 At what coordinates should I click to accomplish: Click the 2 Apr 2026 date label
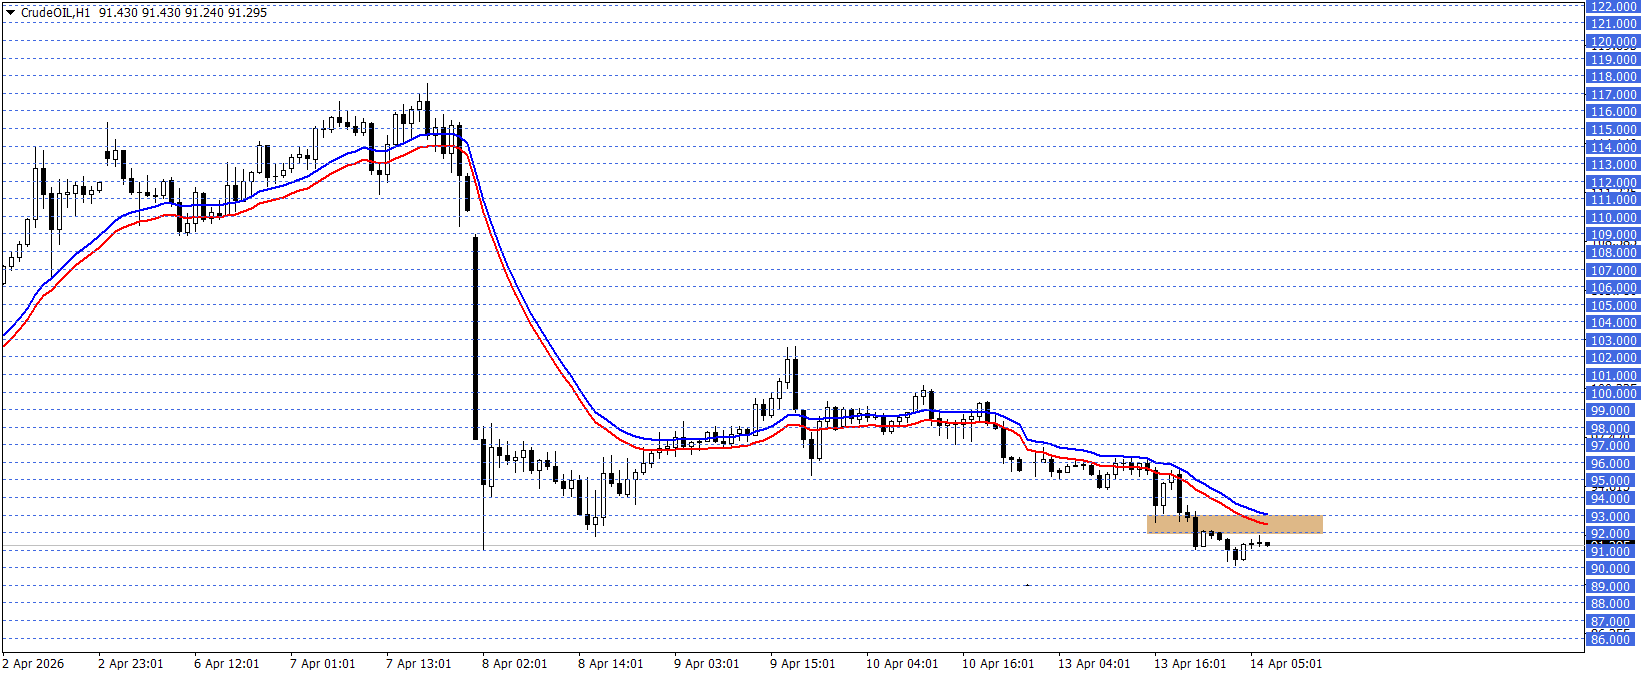click(33, 664)
